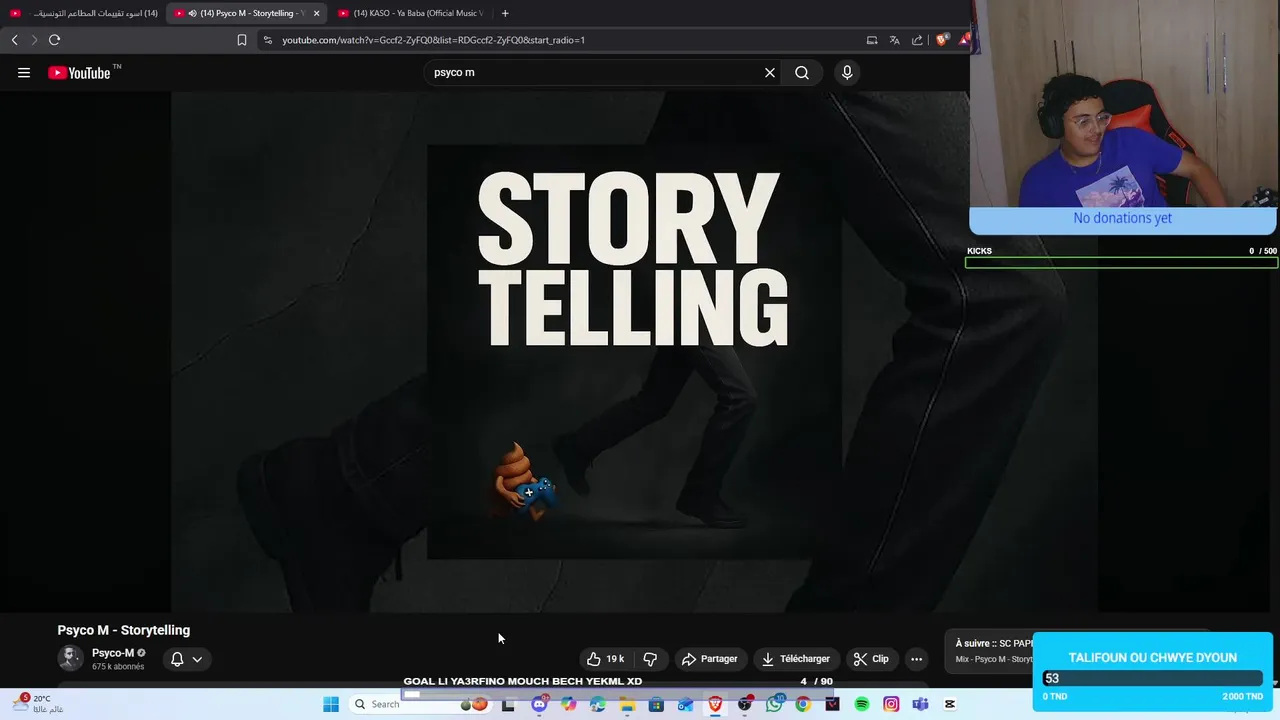The image size is (1280, 720).
Task: Open a new browser tab
Action: [x=505, y=13]
